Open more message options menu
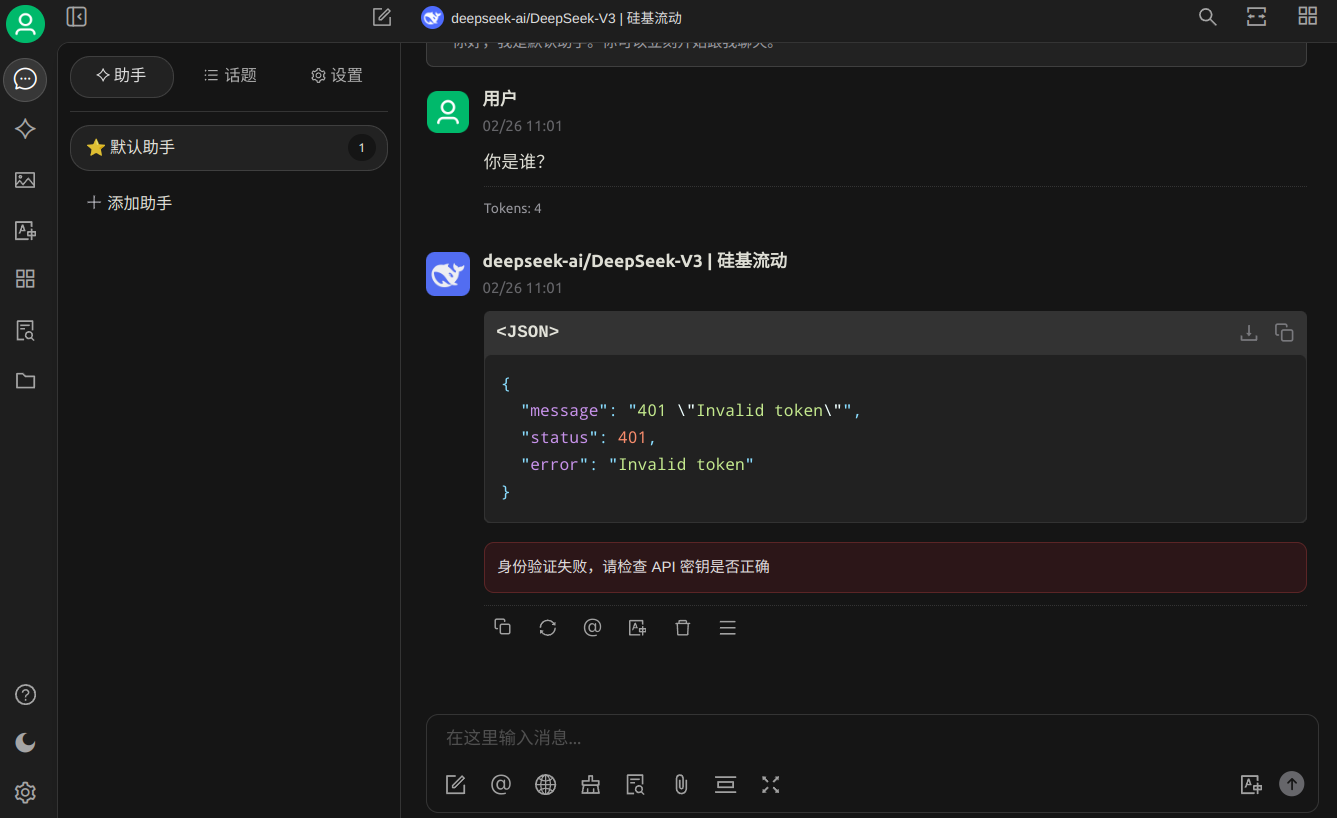 click(x=728, y=628)
